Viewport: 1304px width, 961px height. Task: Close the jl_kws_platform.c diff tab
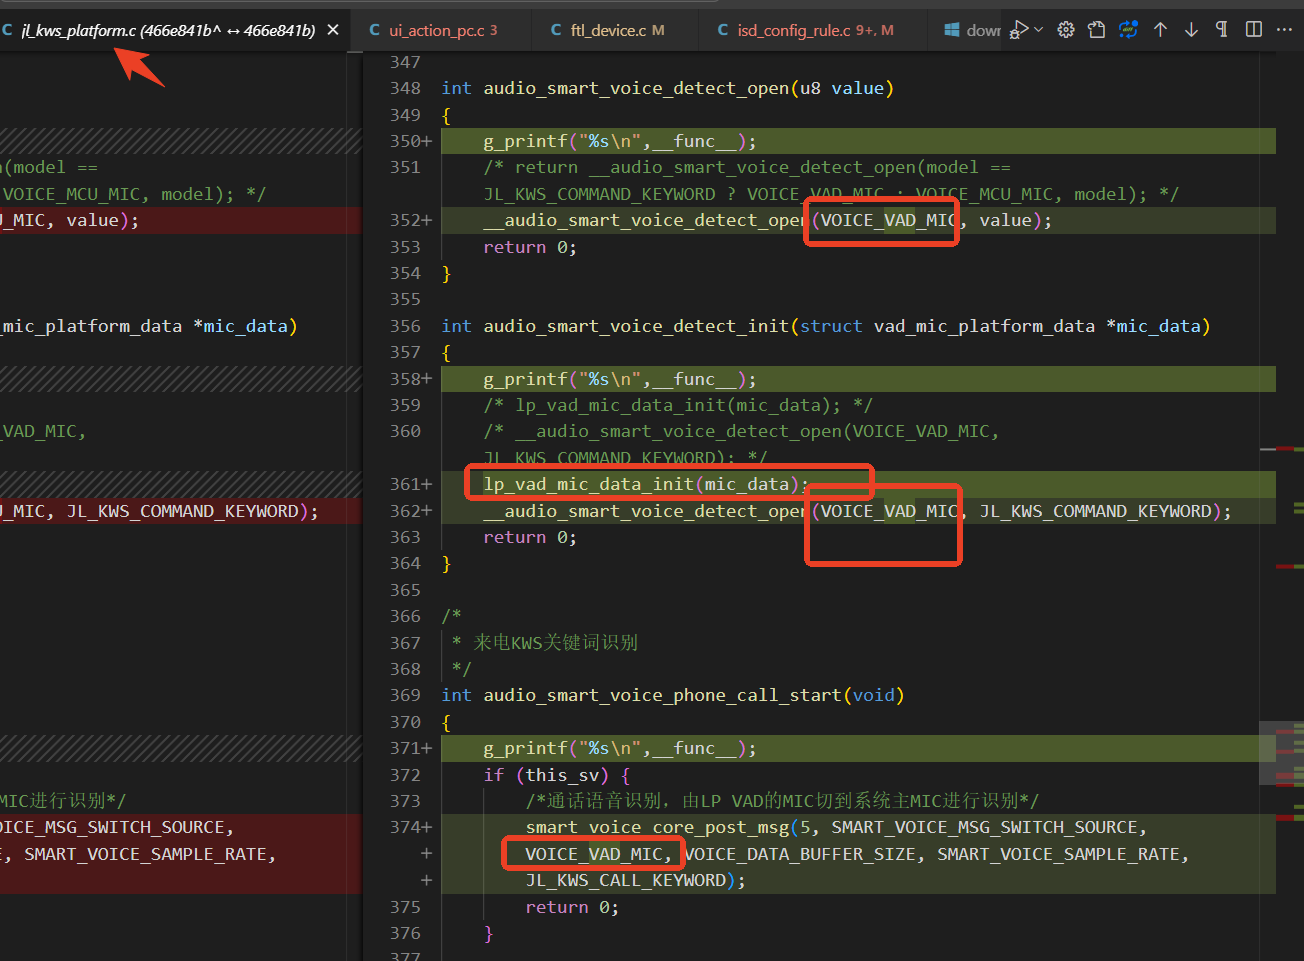(x=333, y=30)
